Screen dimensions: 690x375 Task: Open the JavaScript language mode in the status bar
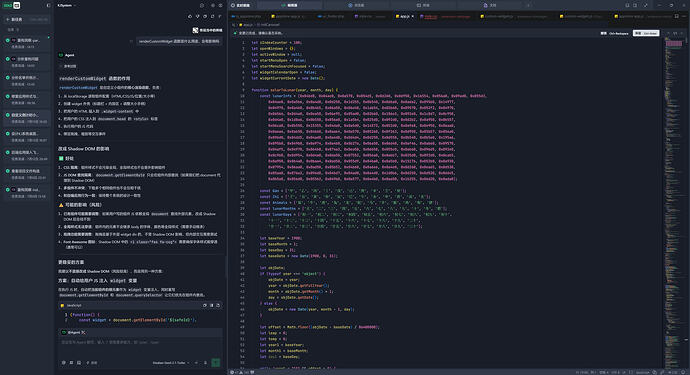[643, 372]
